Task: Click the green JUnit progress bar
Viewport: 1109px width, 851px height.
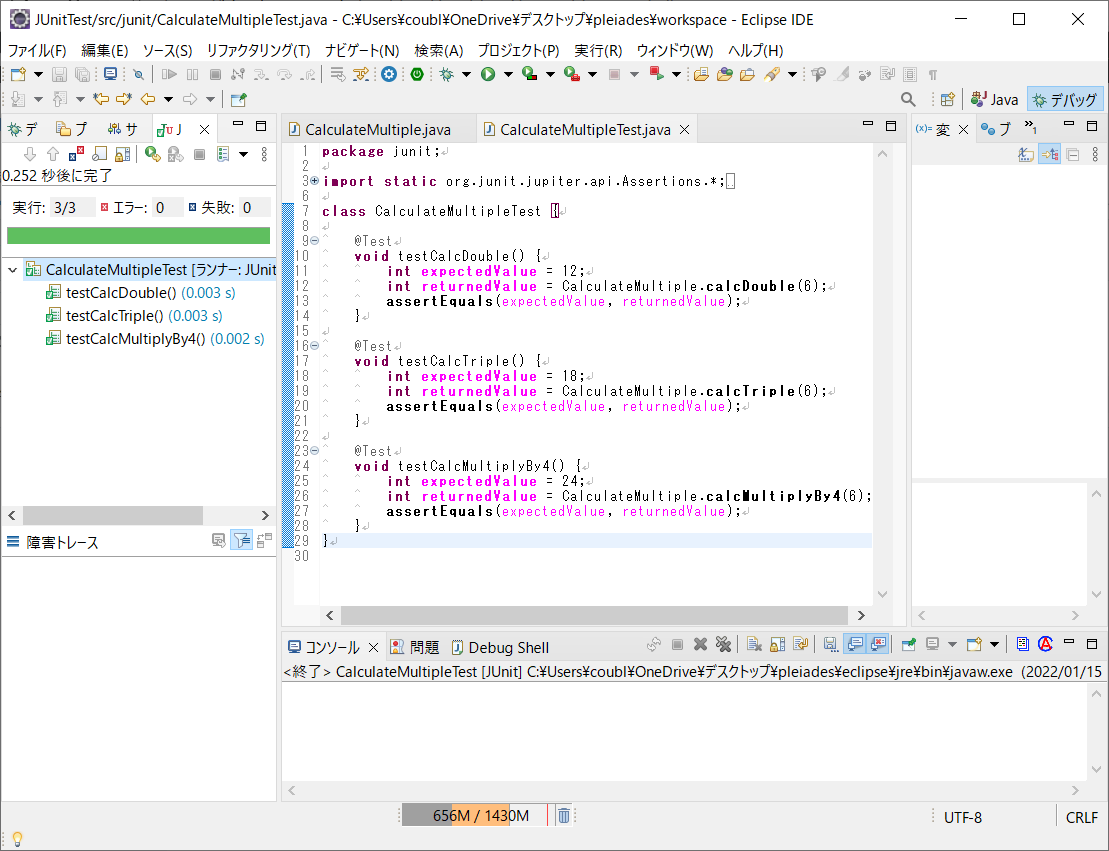Action: click(138, 236)
